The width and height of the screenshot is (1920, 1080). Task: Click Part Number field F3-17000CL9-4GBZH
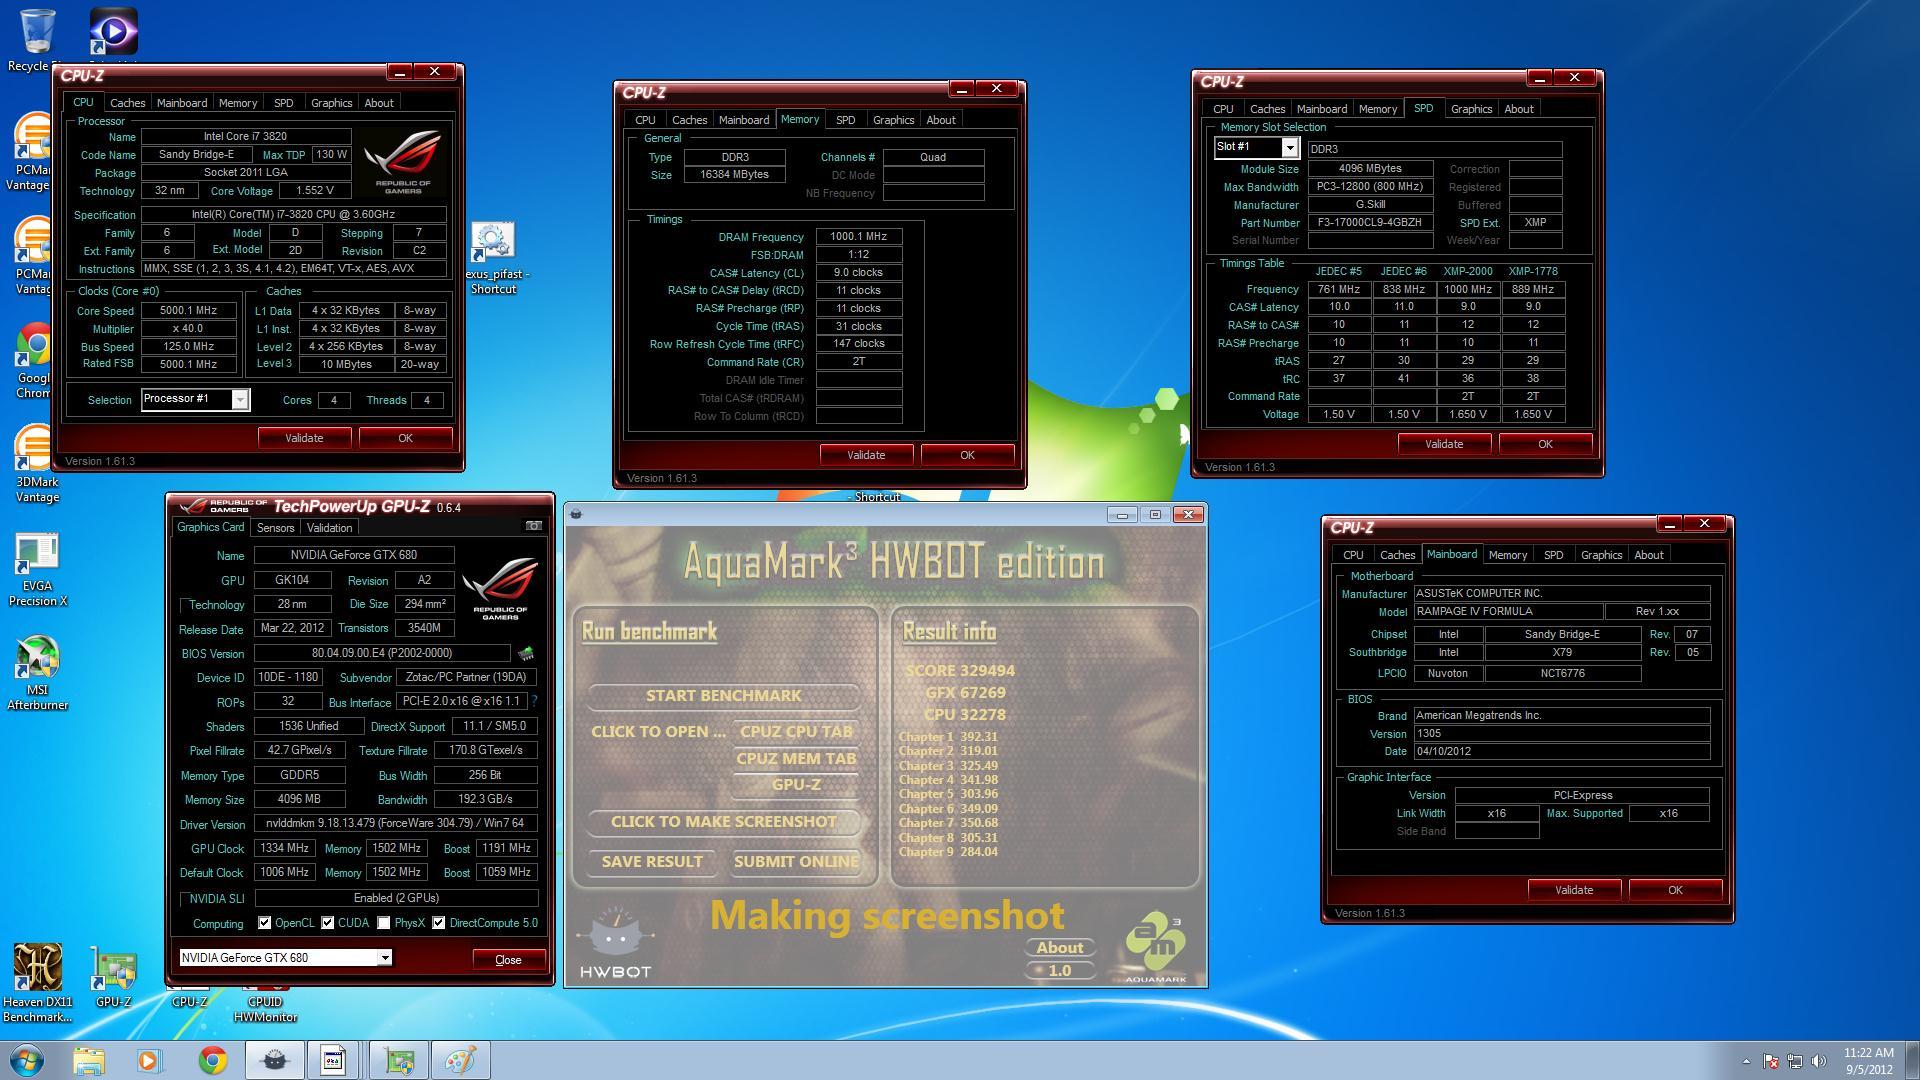tap(1370, 223)
